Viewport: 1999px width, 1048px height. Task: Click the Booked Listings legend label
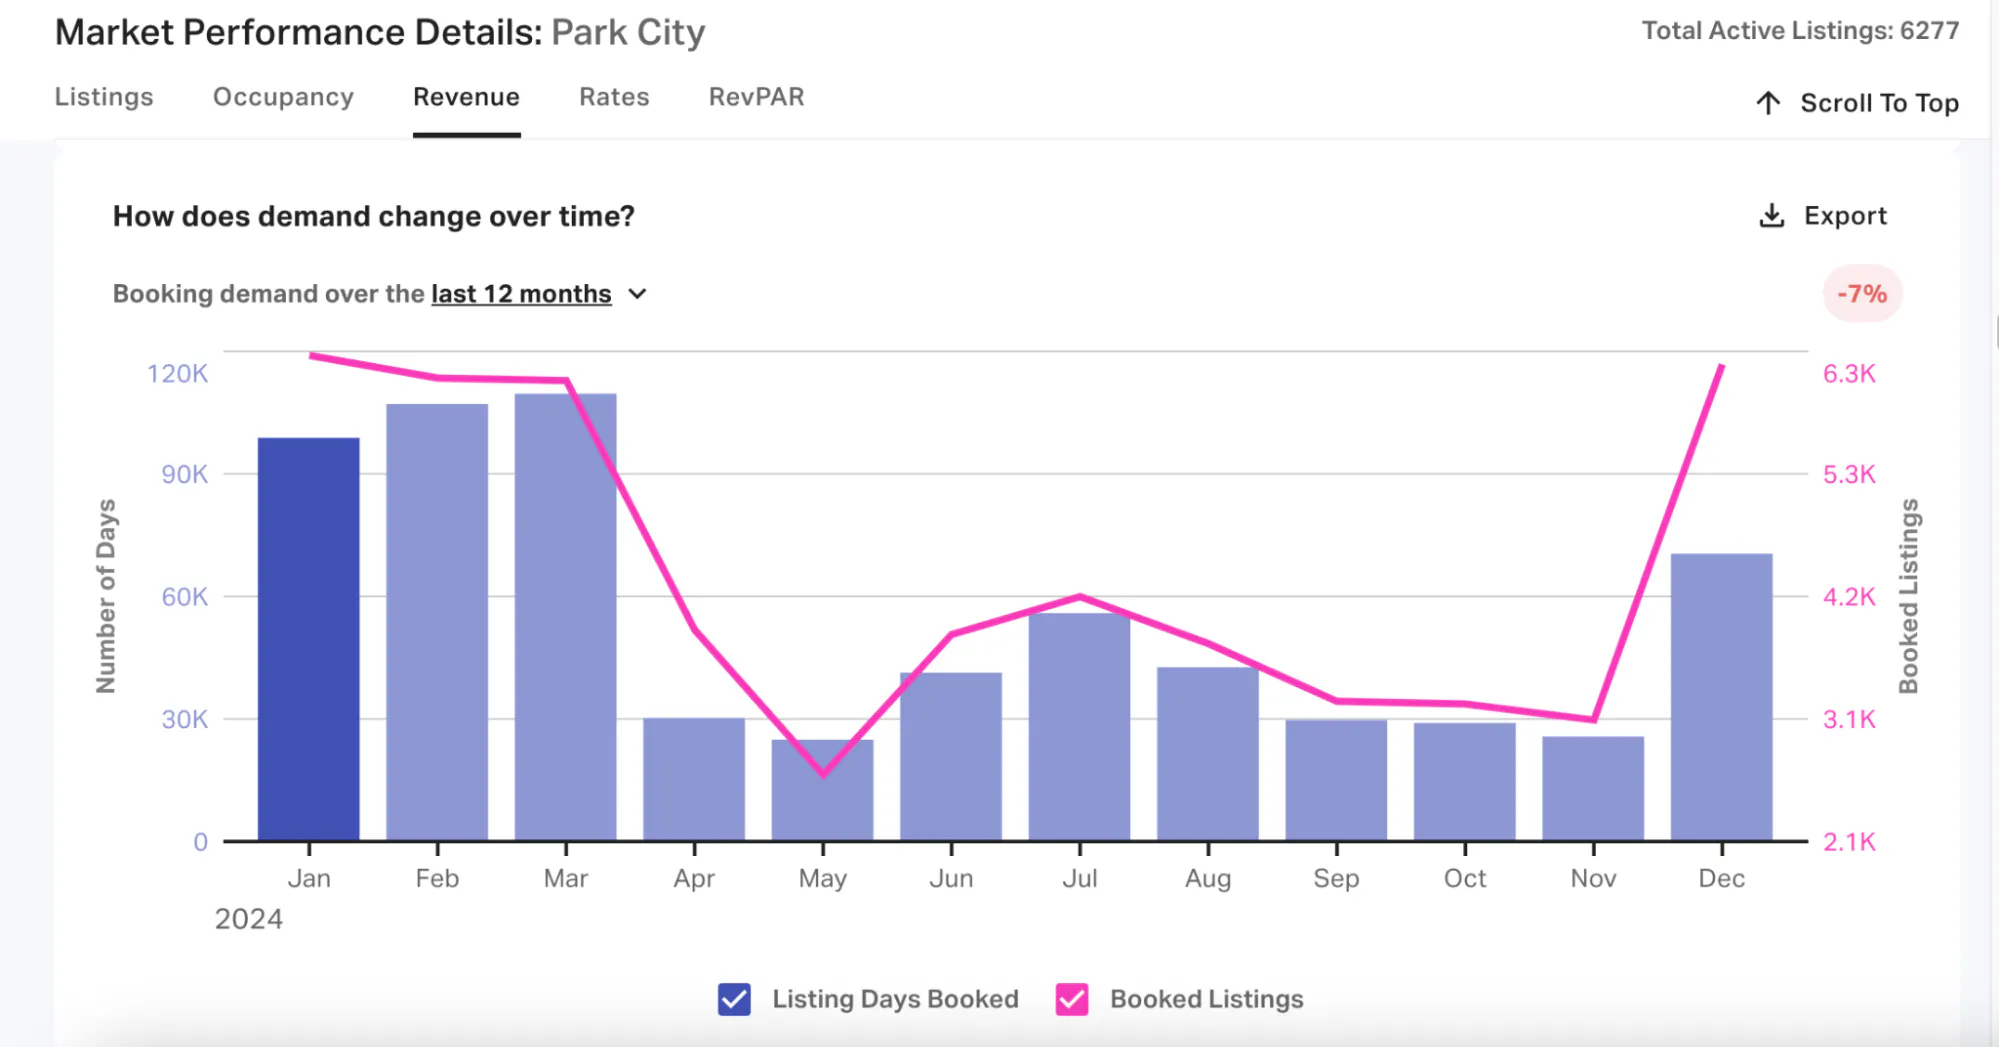click(1207, 999)
